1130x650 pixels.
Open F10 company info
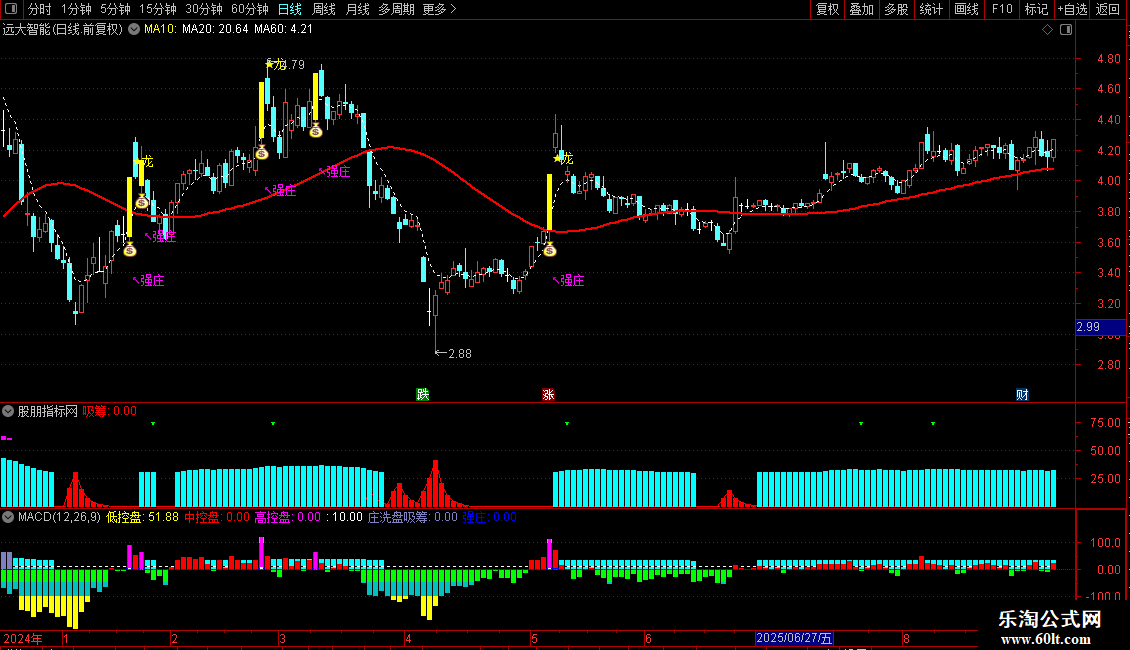[1002, 9]
